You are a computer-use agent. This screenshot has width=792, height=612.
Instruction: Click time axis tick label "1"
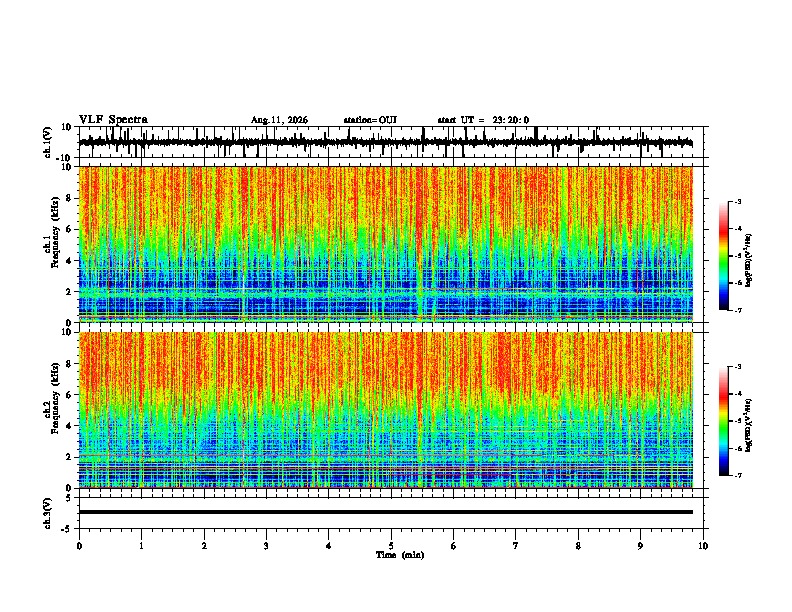141,546
